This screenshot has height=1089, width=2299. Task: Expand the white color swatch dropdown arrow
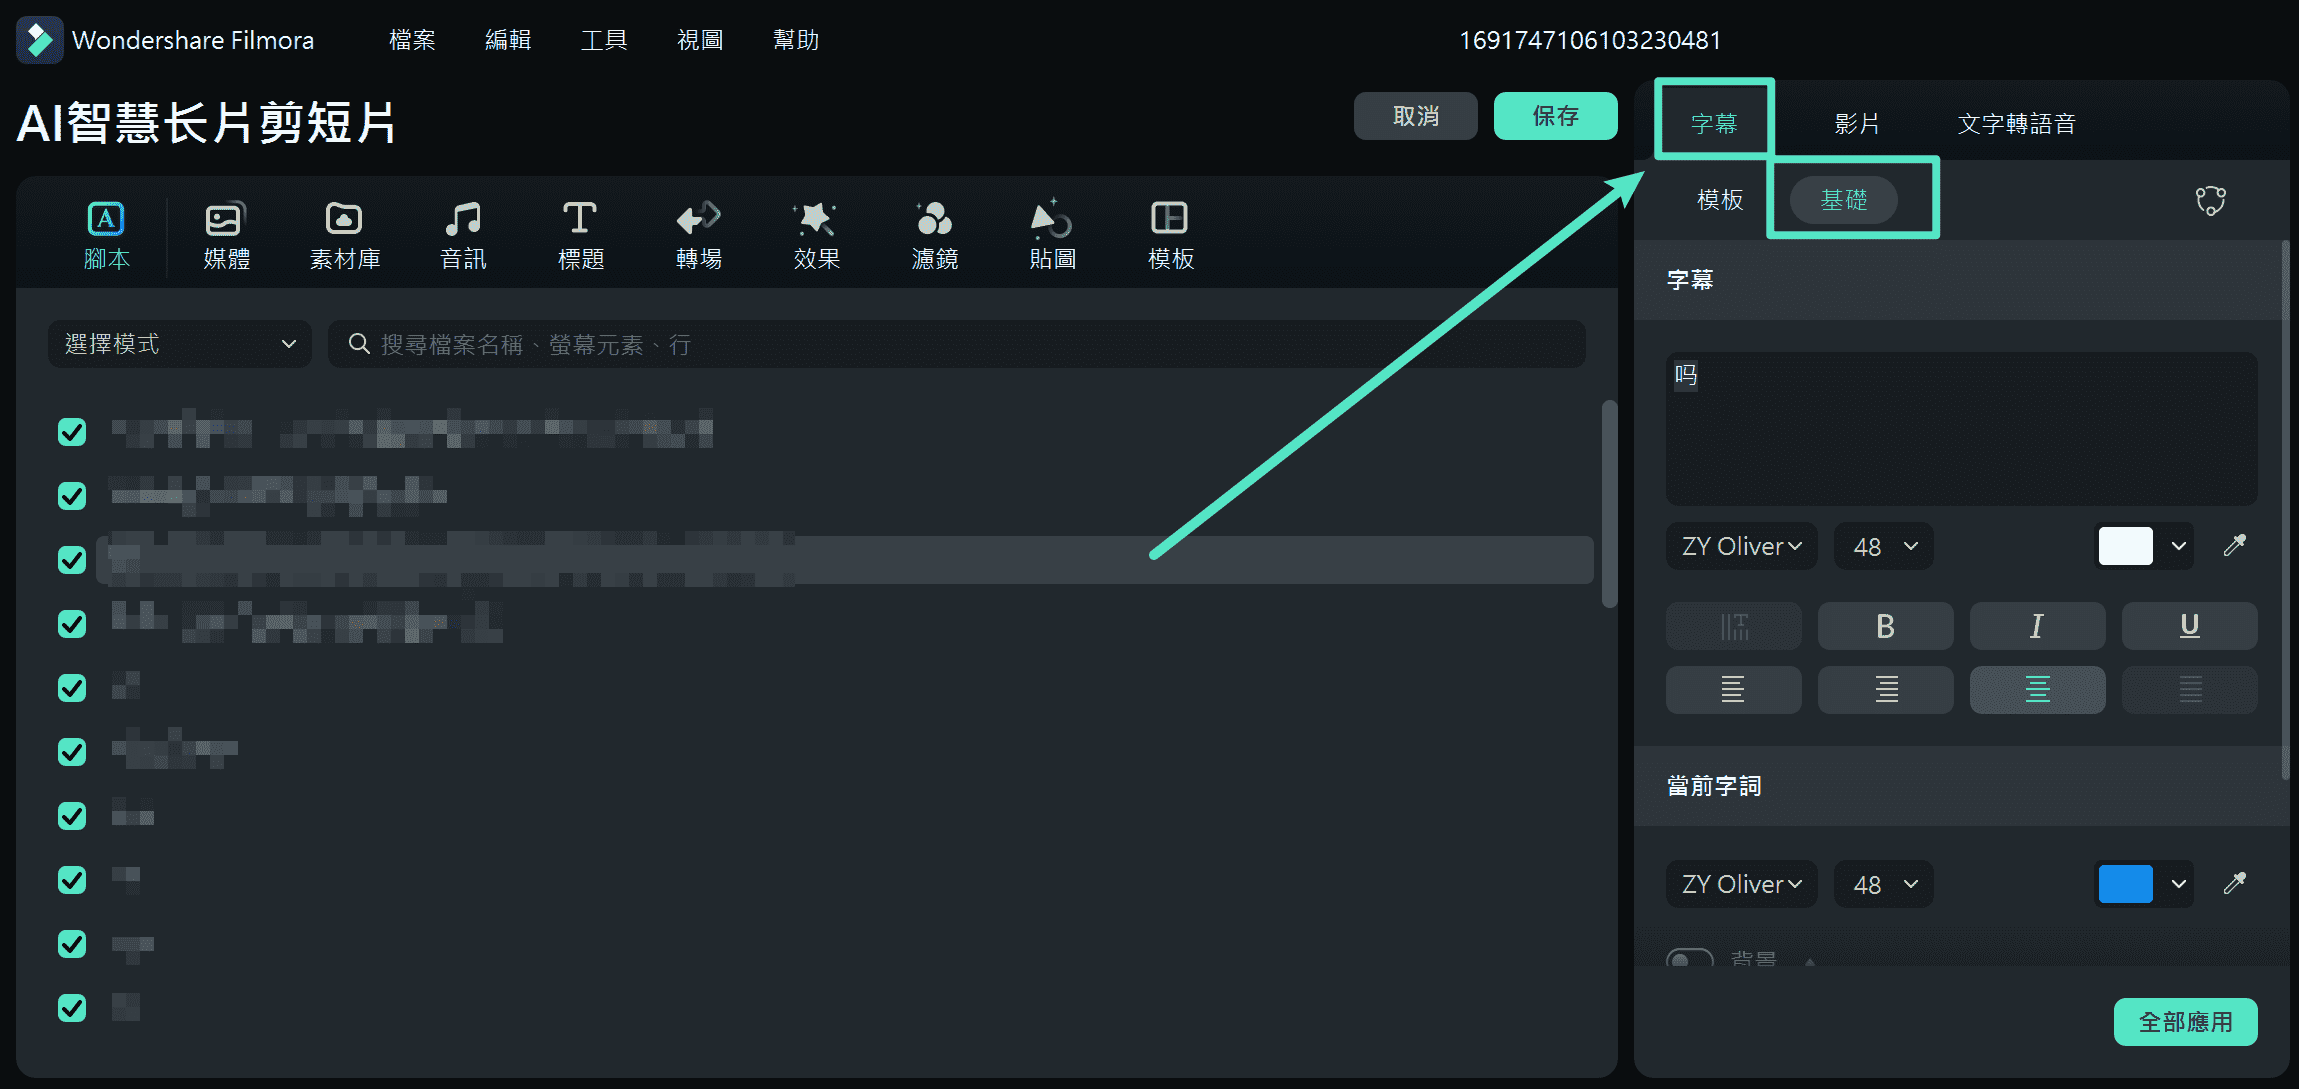point(2178,546)
